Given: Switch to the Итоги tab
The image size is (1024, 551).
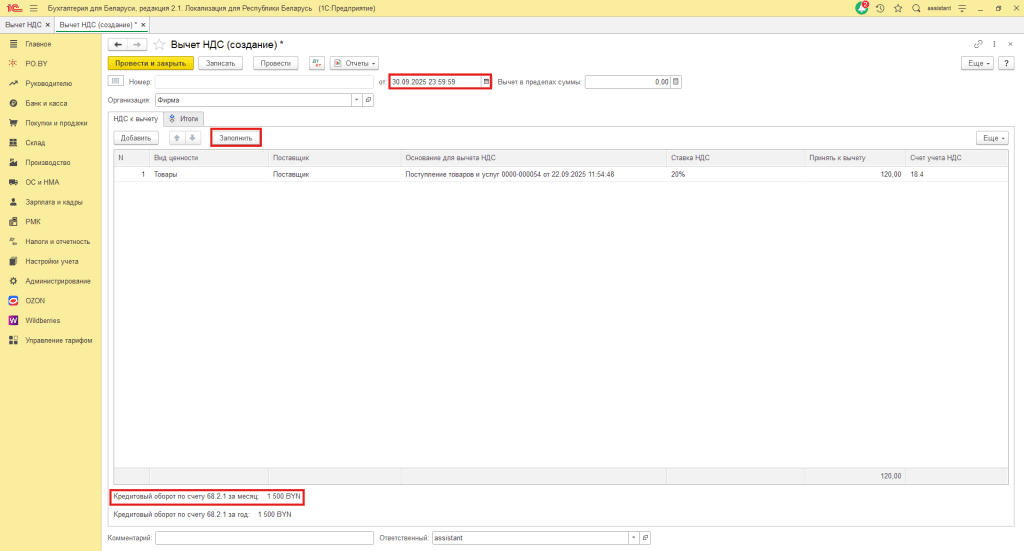Looking at the screenshot, I should (x=182, y=118).
